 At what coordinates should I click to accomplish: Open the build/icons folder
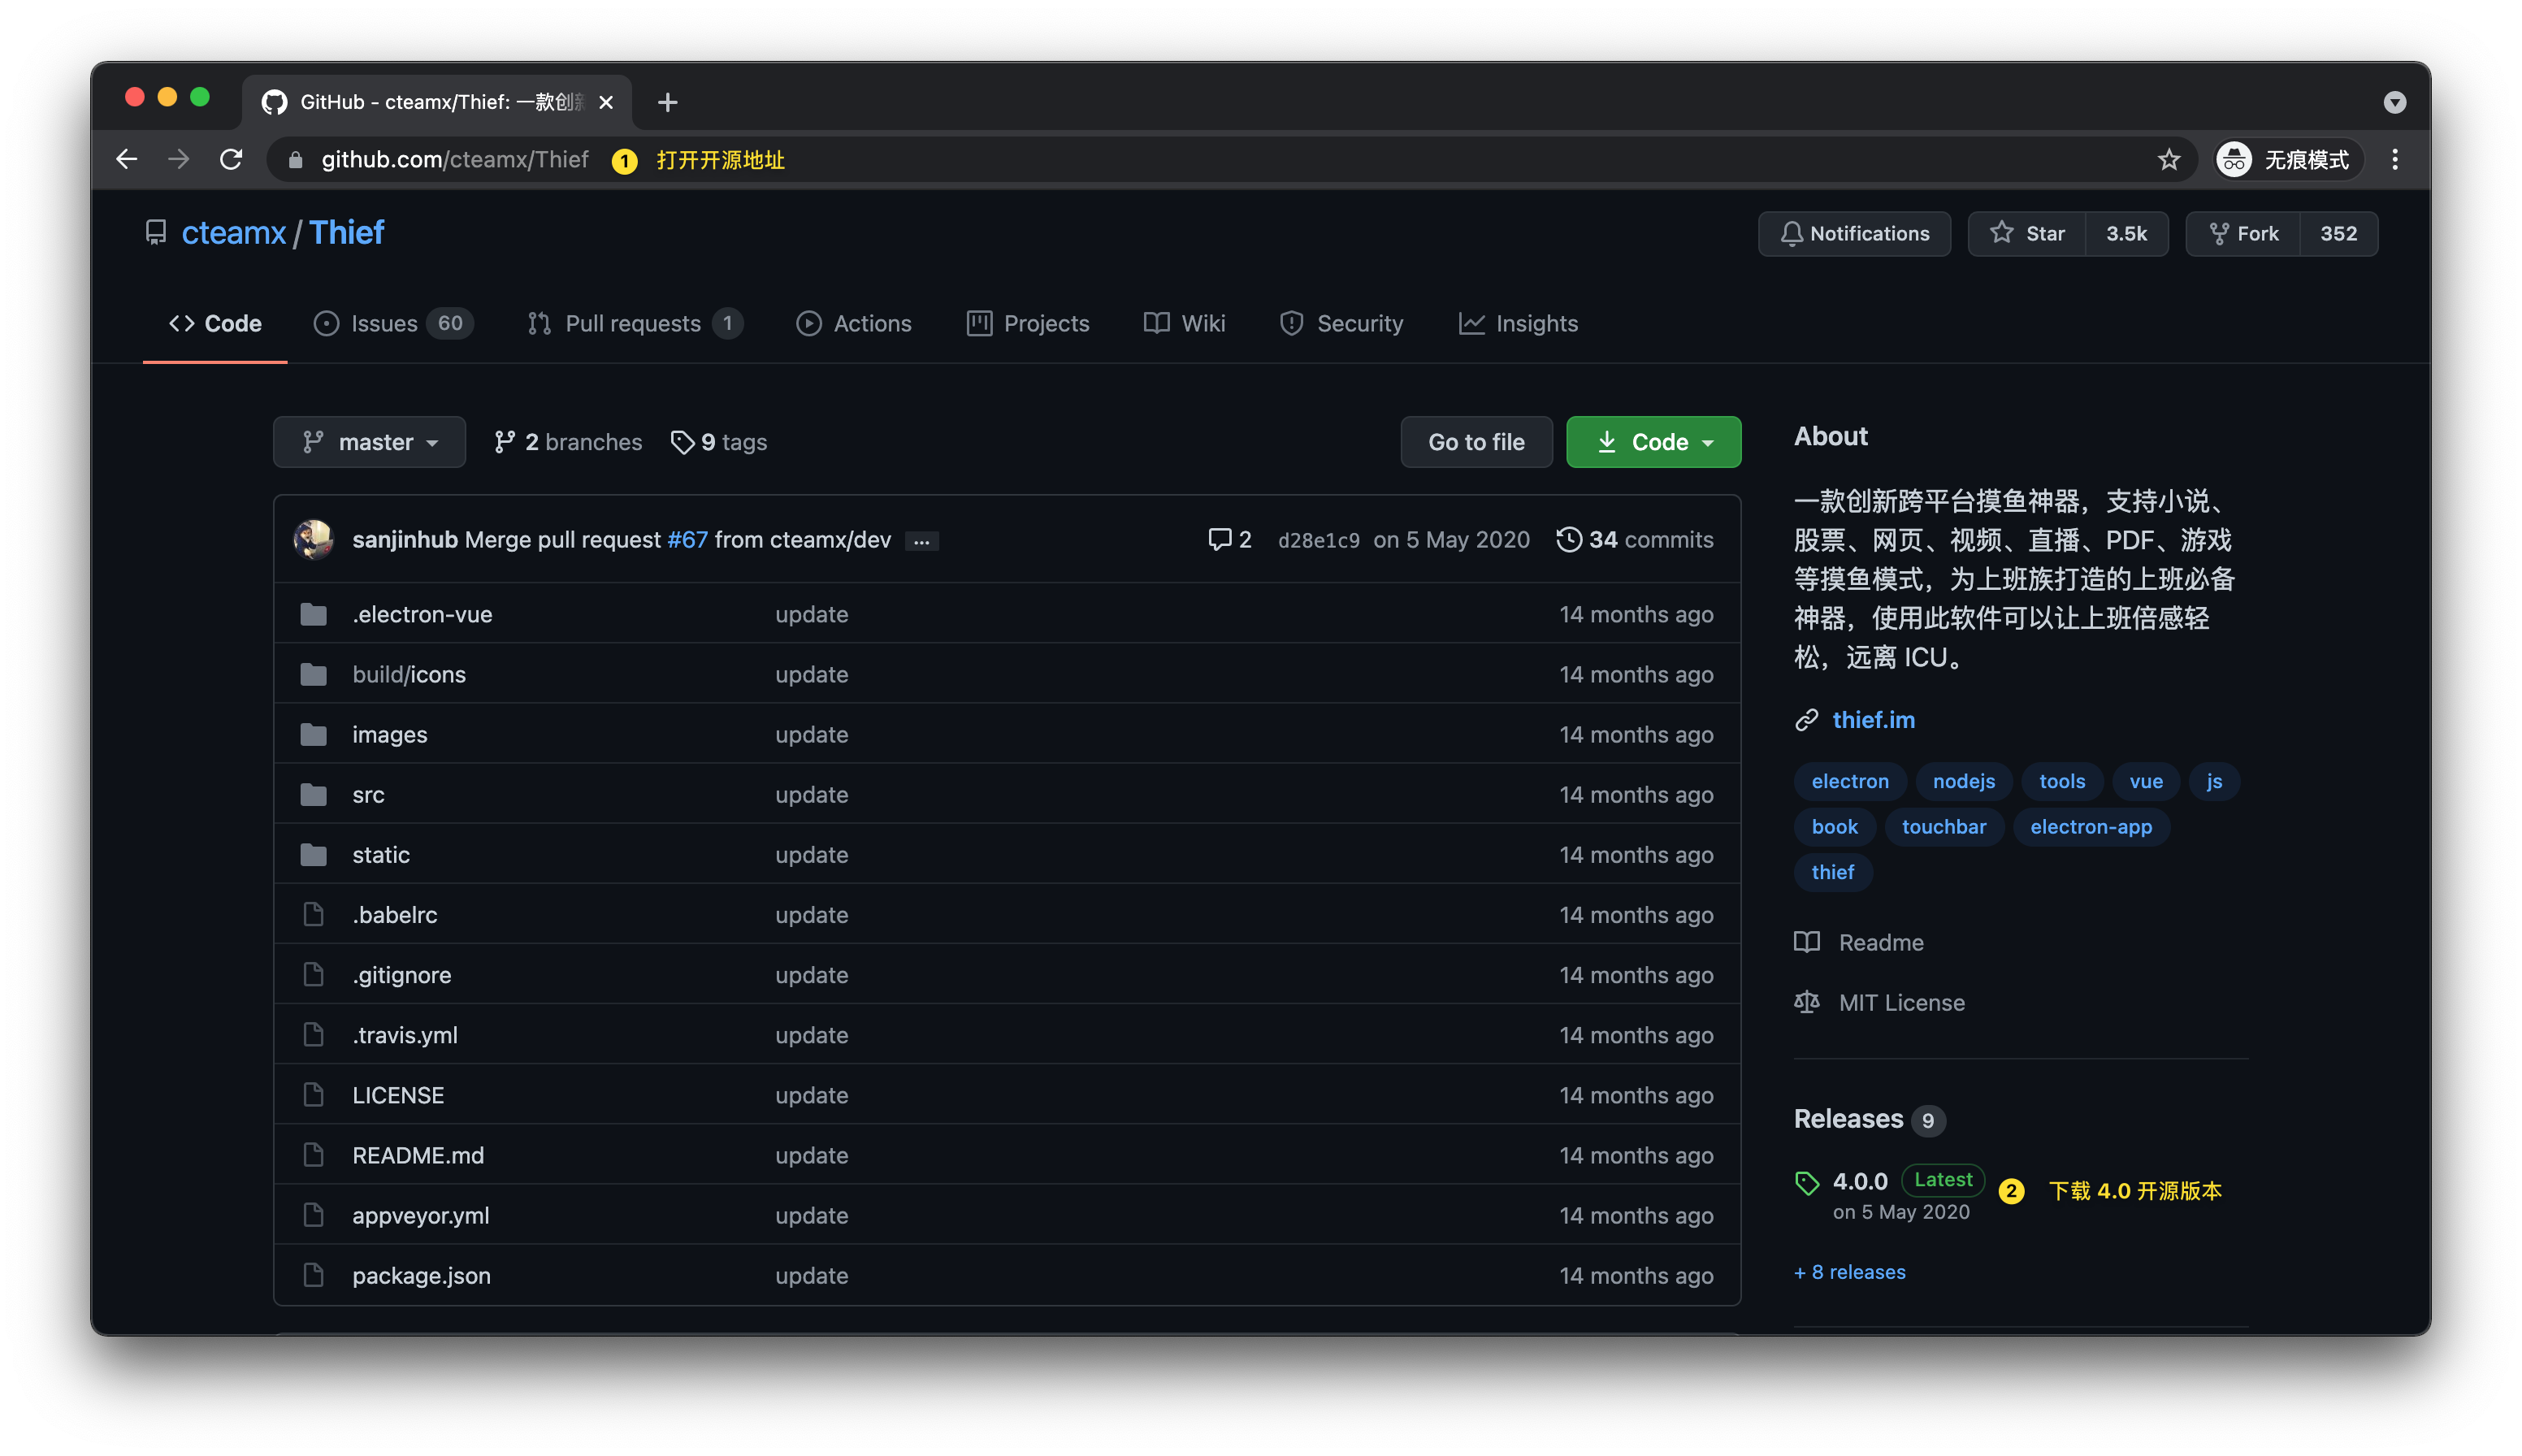point(409,674)
